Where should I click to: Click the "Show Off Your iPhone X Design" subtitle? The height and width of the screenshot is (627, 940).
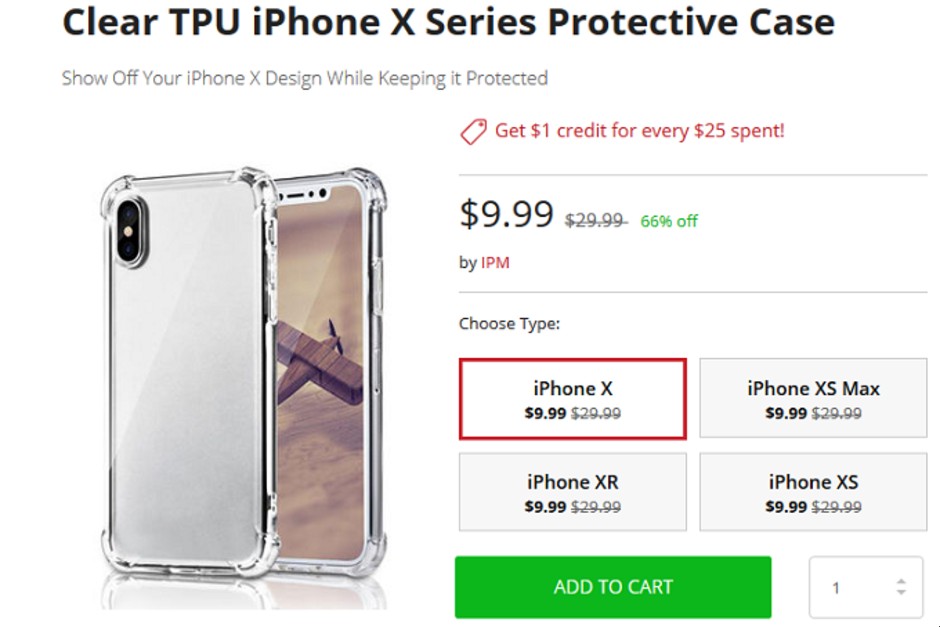click(305, 78)
